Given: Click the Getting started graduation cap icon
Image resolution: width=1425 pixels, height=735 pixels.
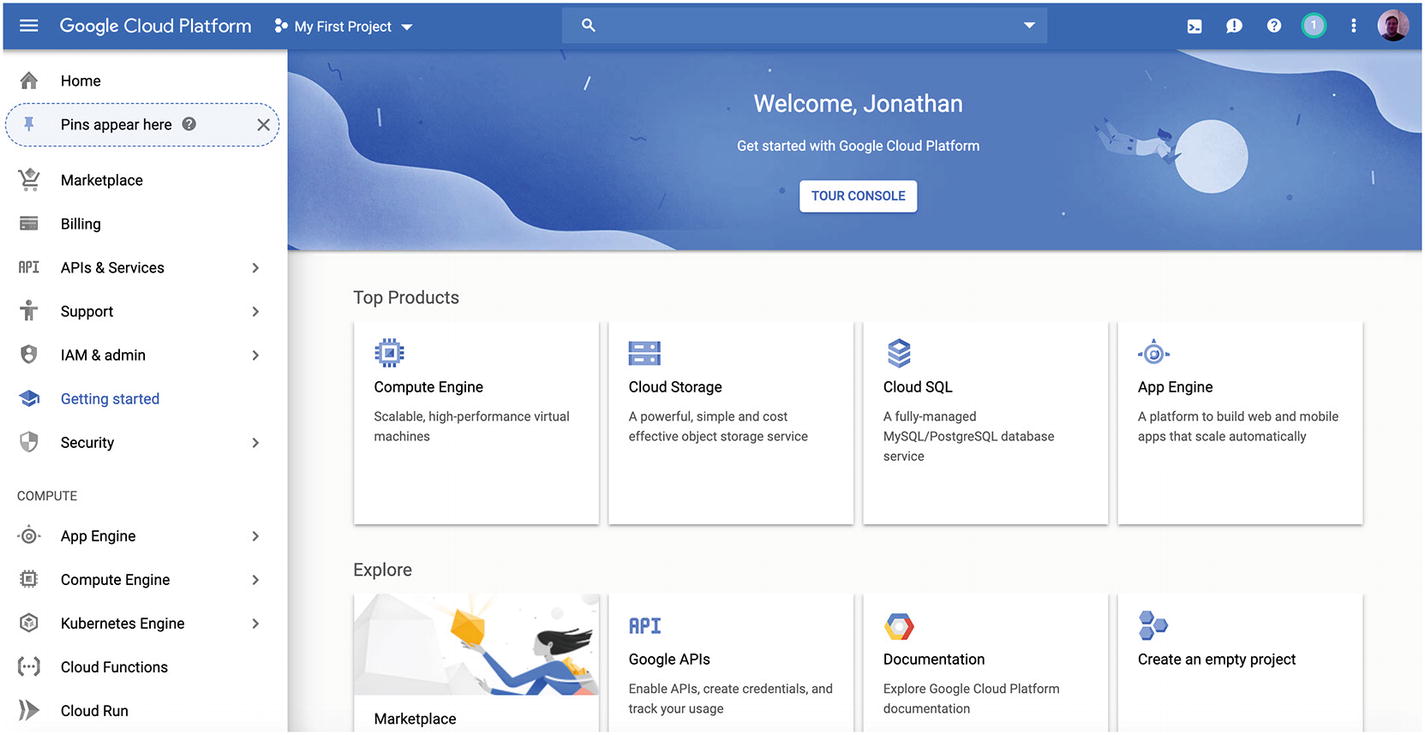Looking at the screenshot, I should pos(29,399).
